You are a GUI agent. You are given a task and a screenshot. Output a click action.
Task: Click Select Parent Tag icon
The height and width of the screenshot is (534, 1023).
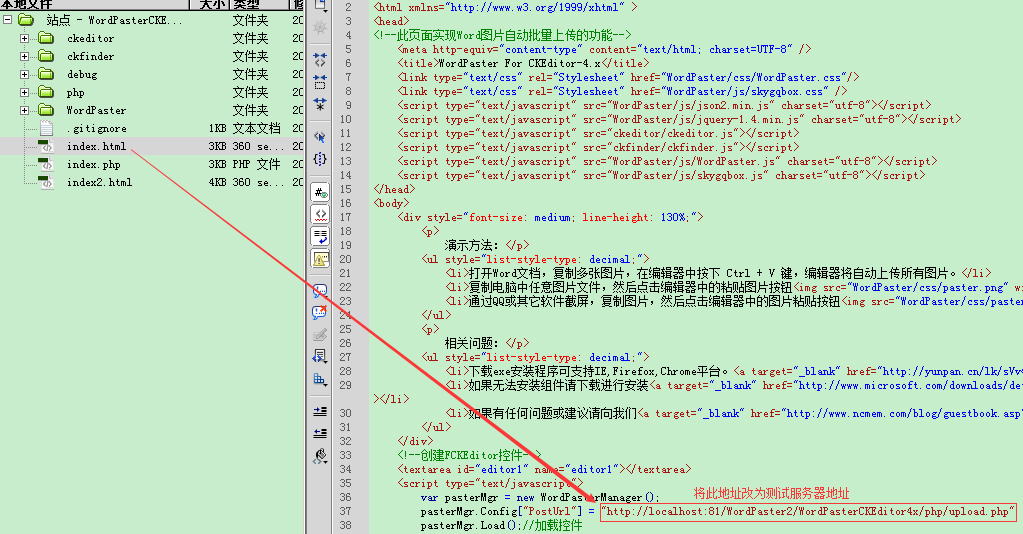[320, 137]
